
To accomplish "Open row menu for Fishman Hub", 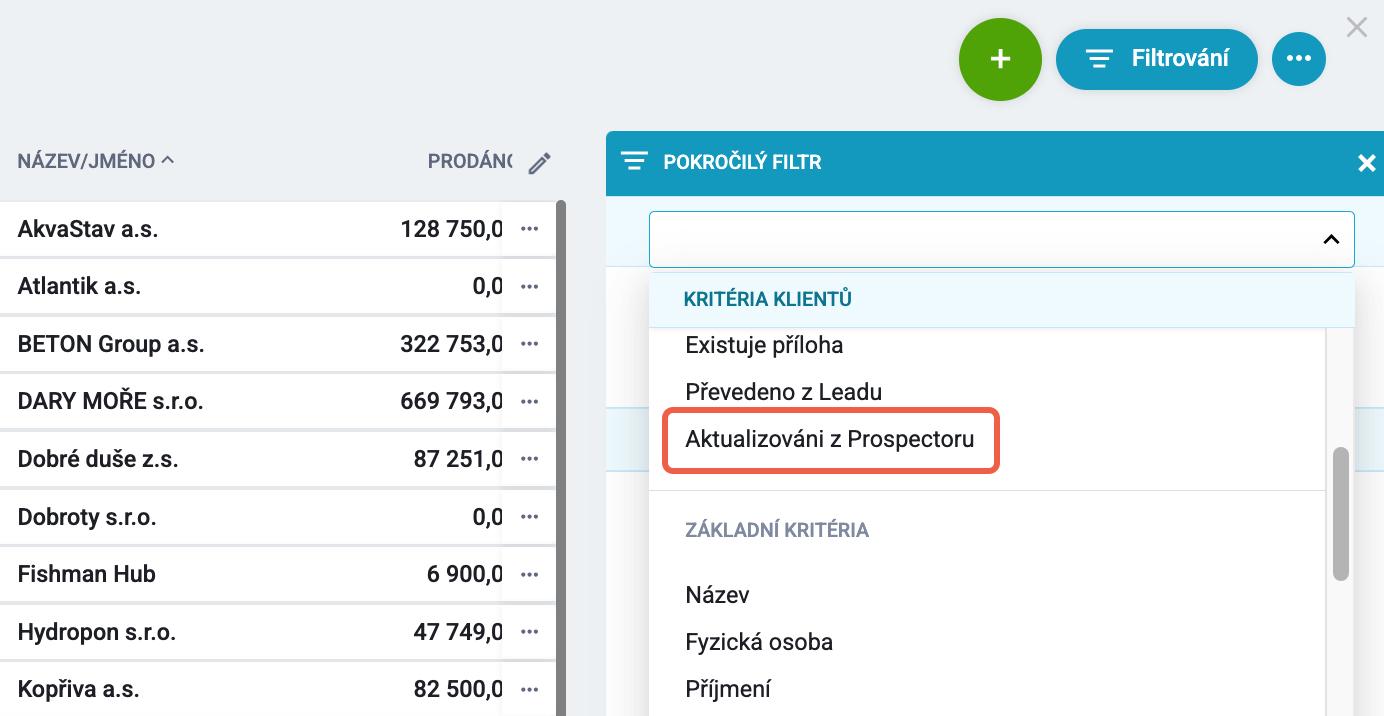I will [530, 574].
